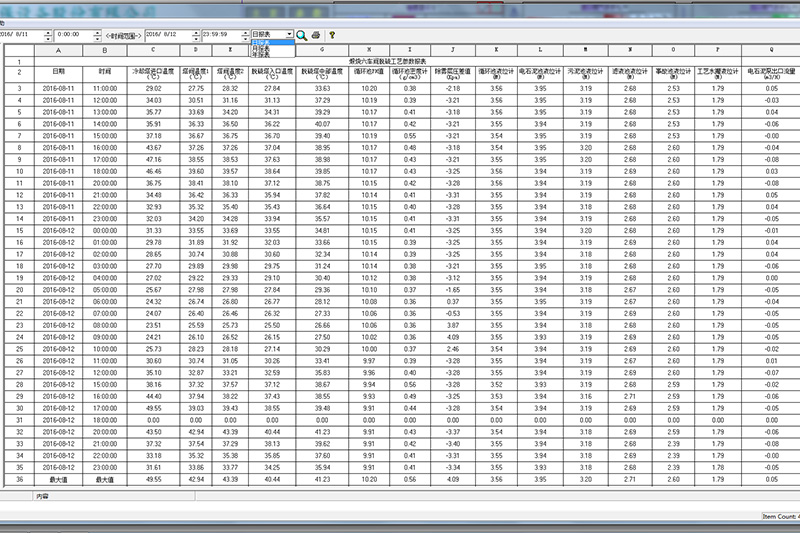Open help via the question mark icon

pos(332,34)
